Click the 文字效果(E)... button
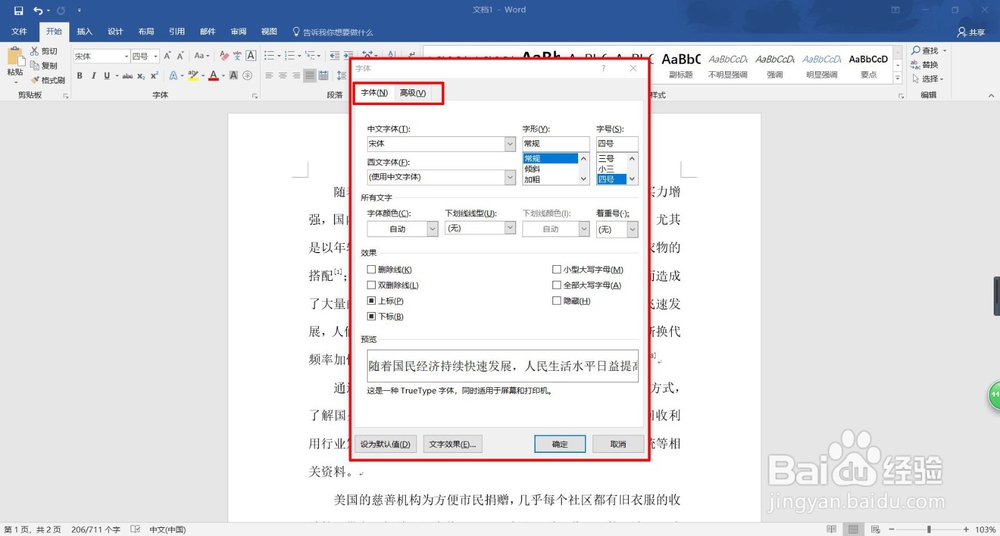 pos(453,444)
